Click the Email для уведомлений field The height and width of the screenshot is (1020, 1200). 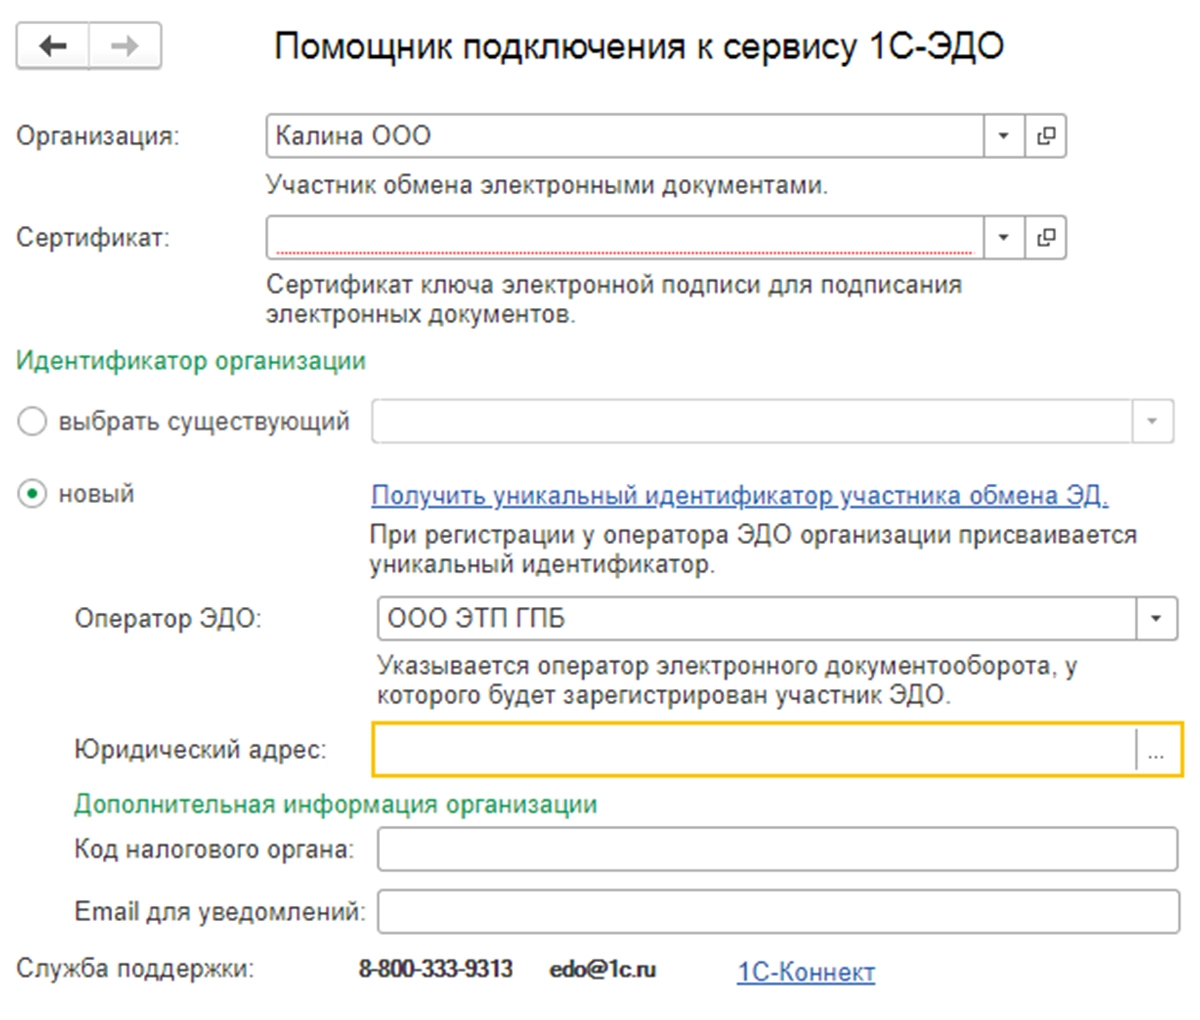pos(777,912)
